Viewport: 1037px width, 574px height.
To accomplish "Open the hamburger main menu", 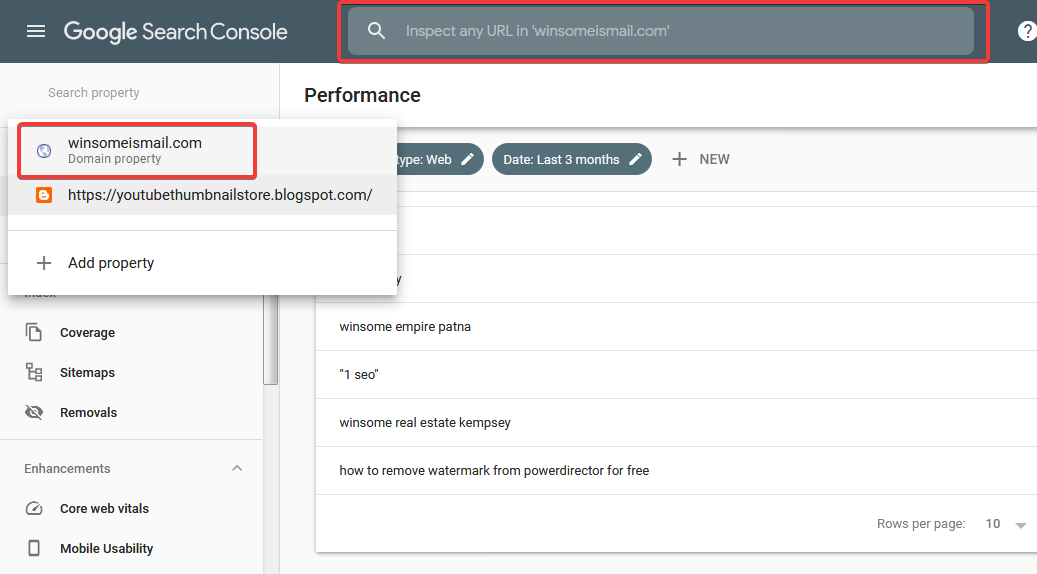I will (36, 31).
